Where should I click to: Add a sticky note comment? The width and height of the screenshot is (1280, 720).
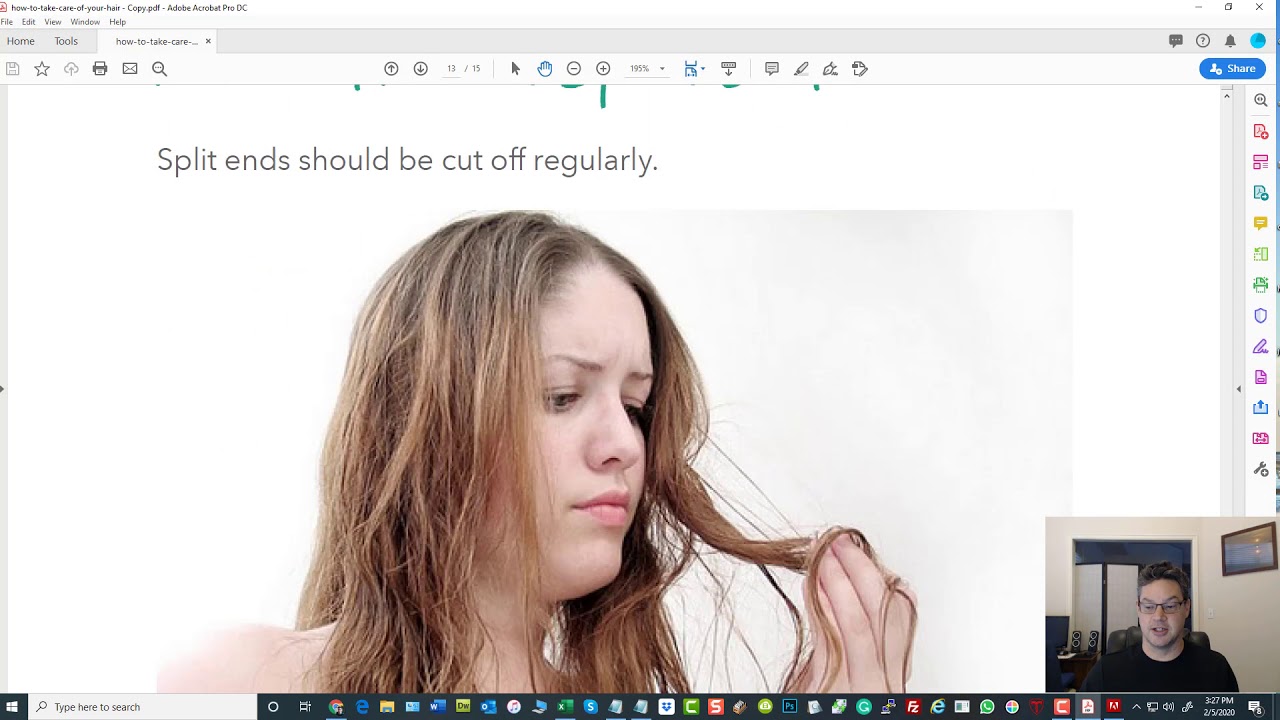tap(772, 69)
